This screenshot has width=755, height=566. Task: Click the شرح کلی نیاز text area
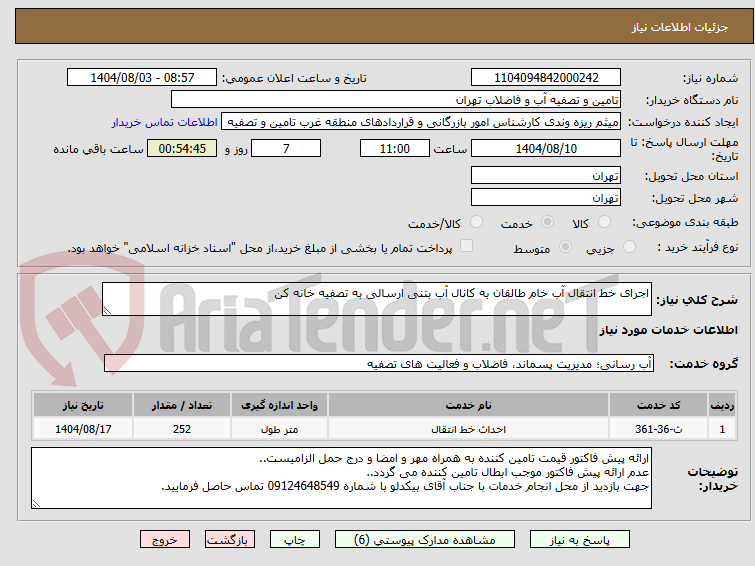point(377,299)
